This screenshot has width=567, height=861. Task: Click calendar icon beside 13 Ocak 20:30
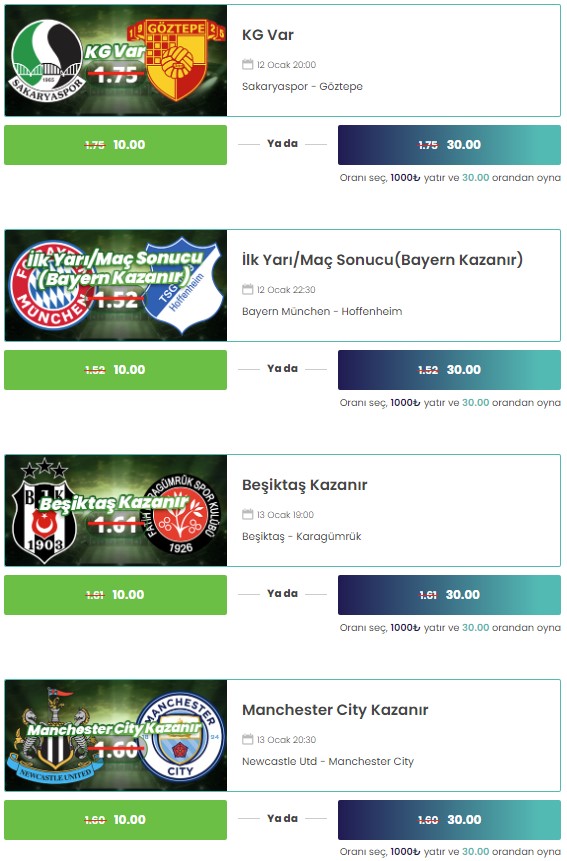coord(248,739)
